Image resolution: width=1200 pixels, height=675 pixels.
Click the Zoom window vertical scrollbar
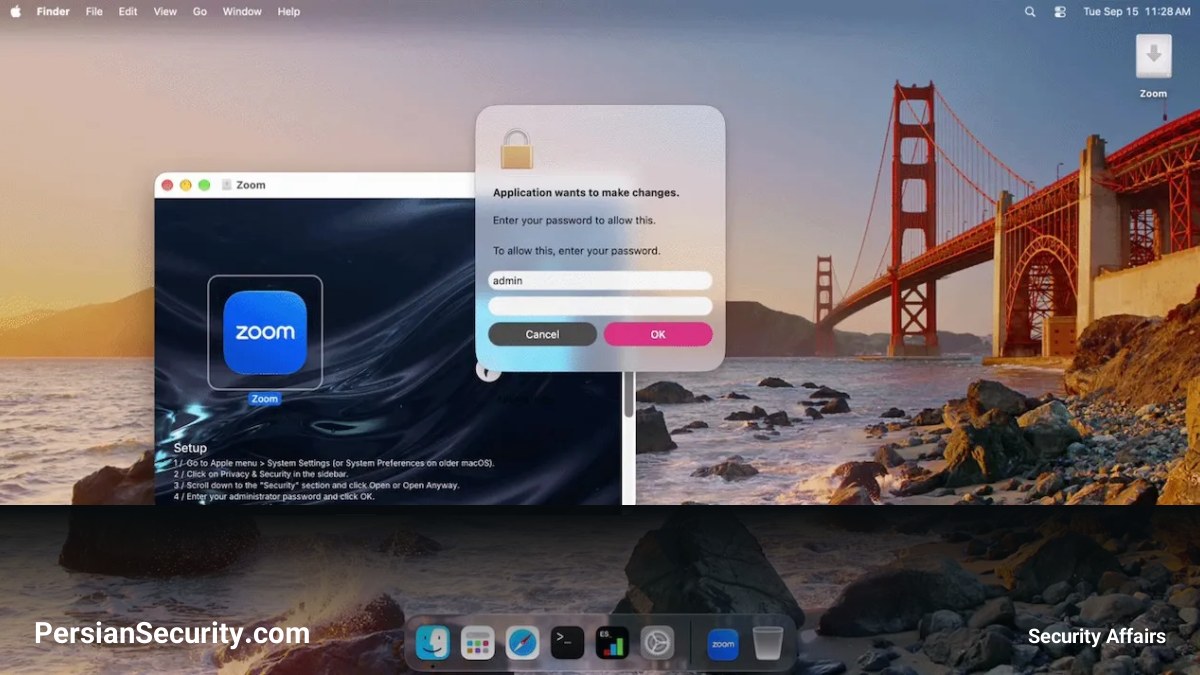point(629,395)
